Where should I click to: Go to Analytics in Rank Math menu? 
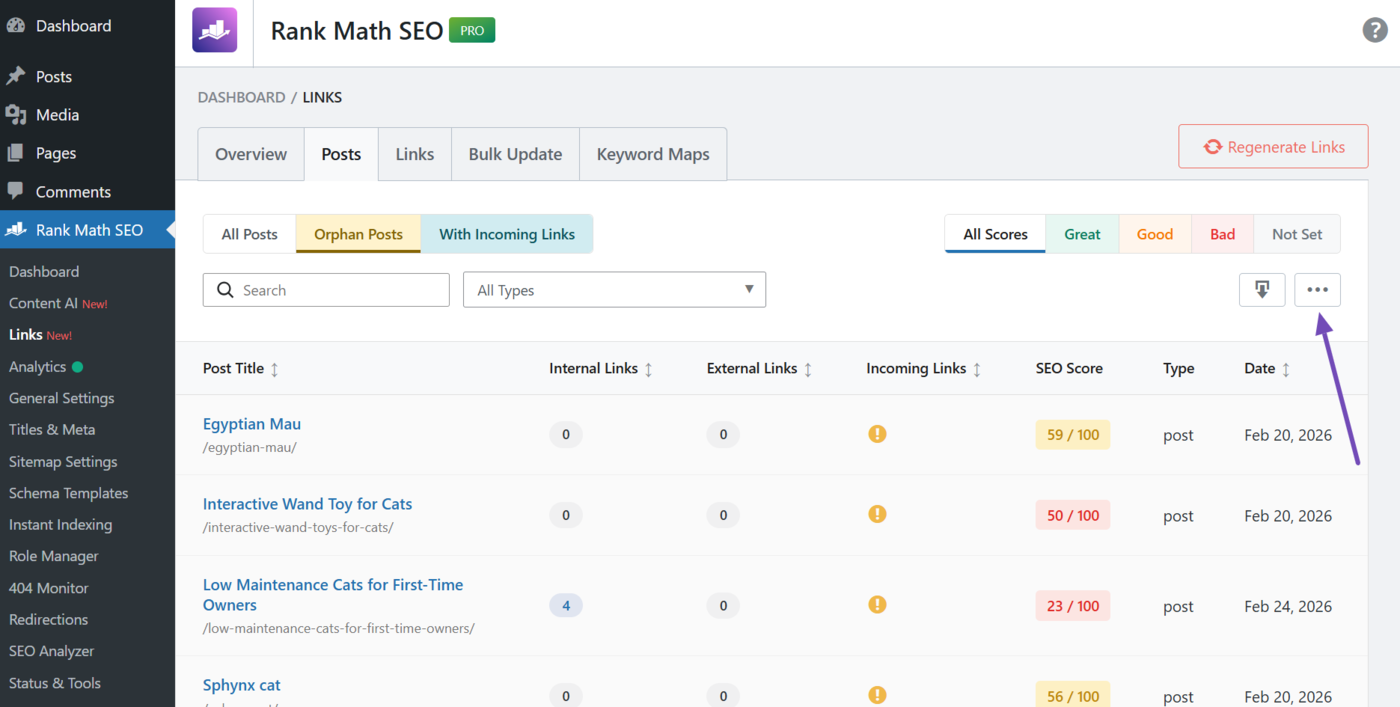(38, 366)
